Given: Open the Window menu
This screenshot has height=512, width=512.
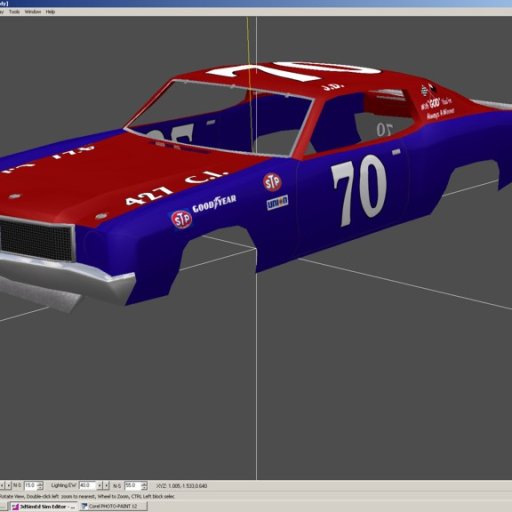Looking at the screenshot, I should (33, 12).
